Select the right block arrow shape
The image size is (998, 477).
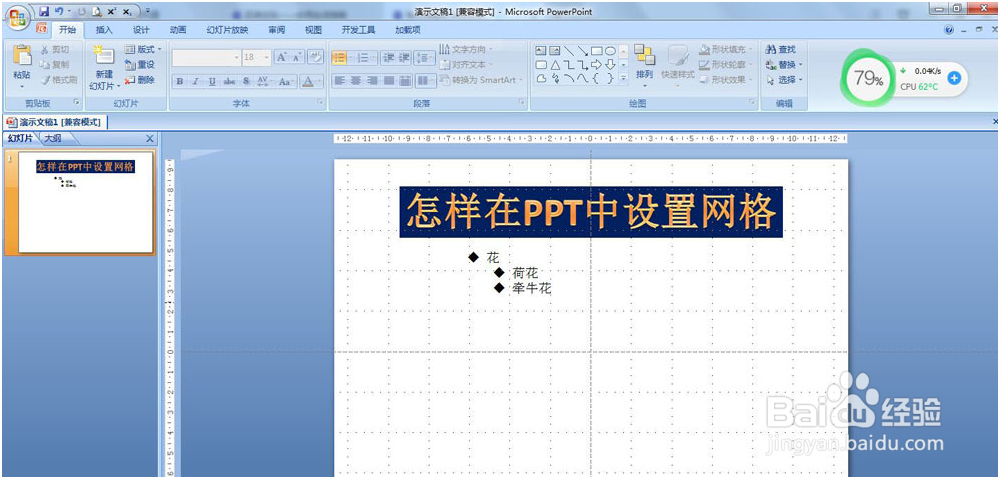point(596,64)
